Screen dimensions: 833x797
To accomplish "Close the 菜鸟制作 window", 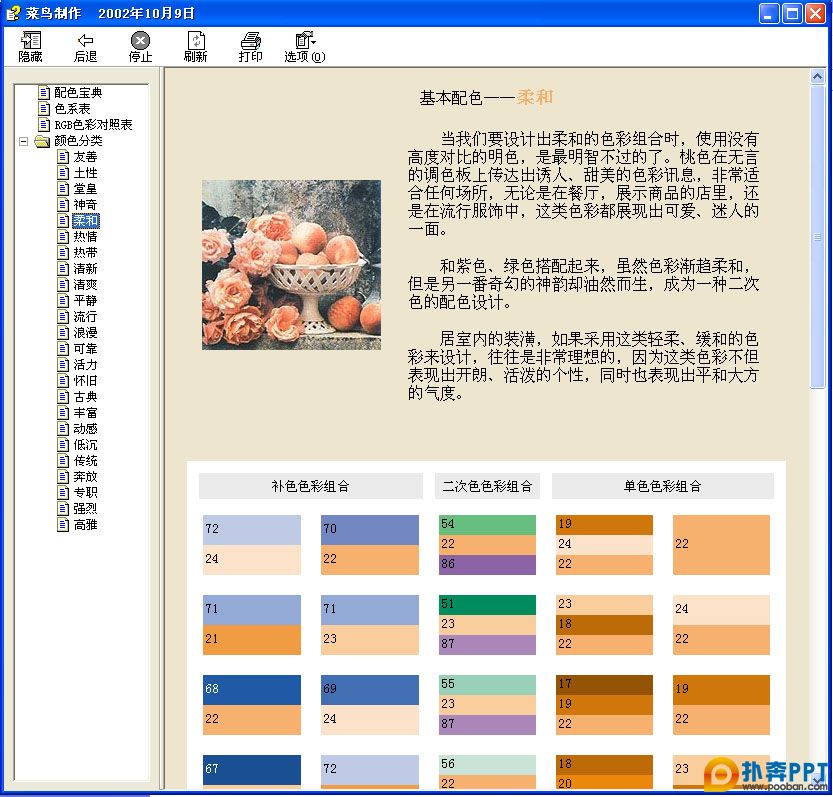I will click(815, 13).
